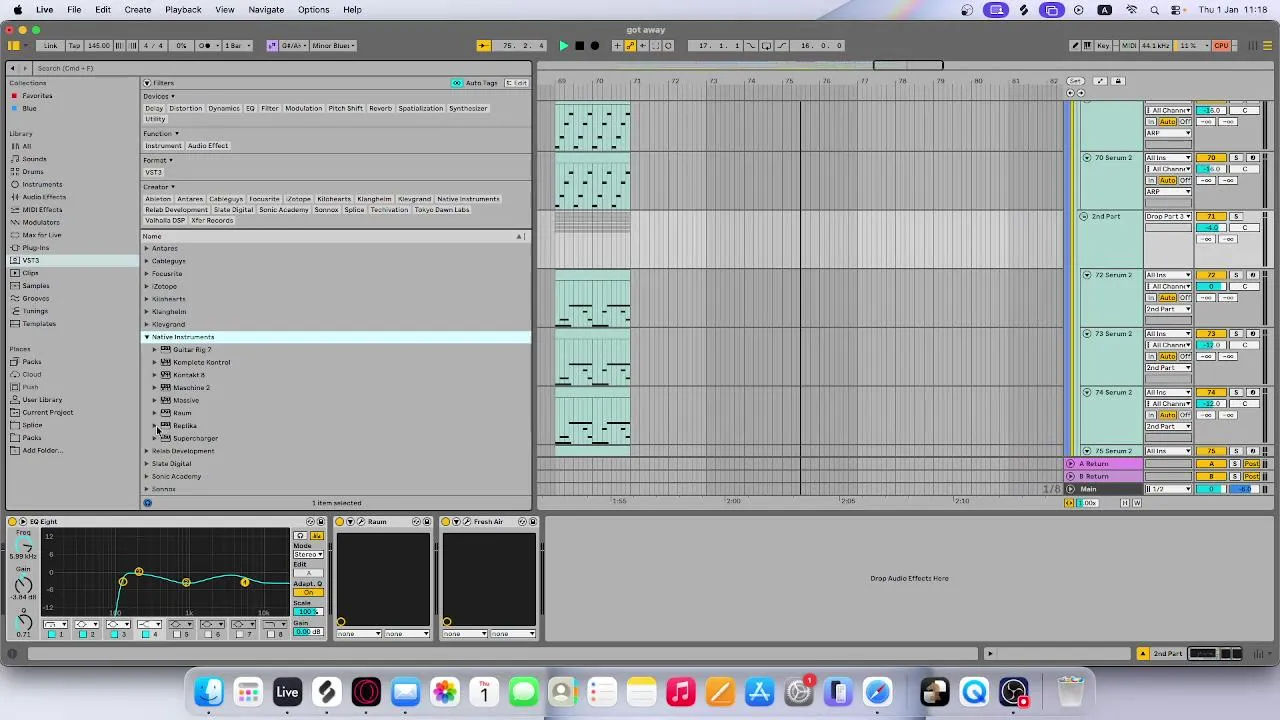This screenshot has width=1280, height=720.
Task: Select the Massive plug-in
Action: point(186,400)
